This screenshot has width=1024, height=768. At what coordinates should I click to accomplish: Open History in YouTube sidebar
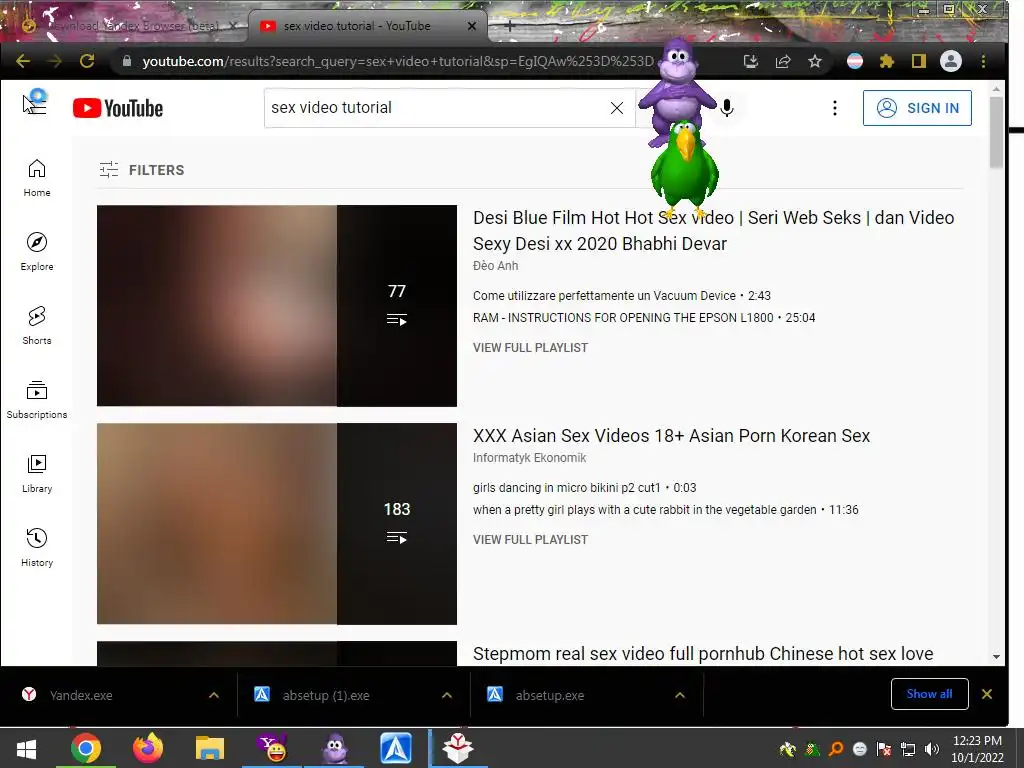[x=37, y=547]
